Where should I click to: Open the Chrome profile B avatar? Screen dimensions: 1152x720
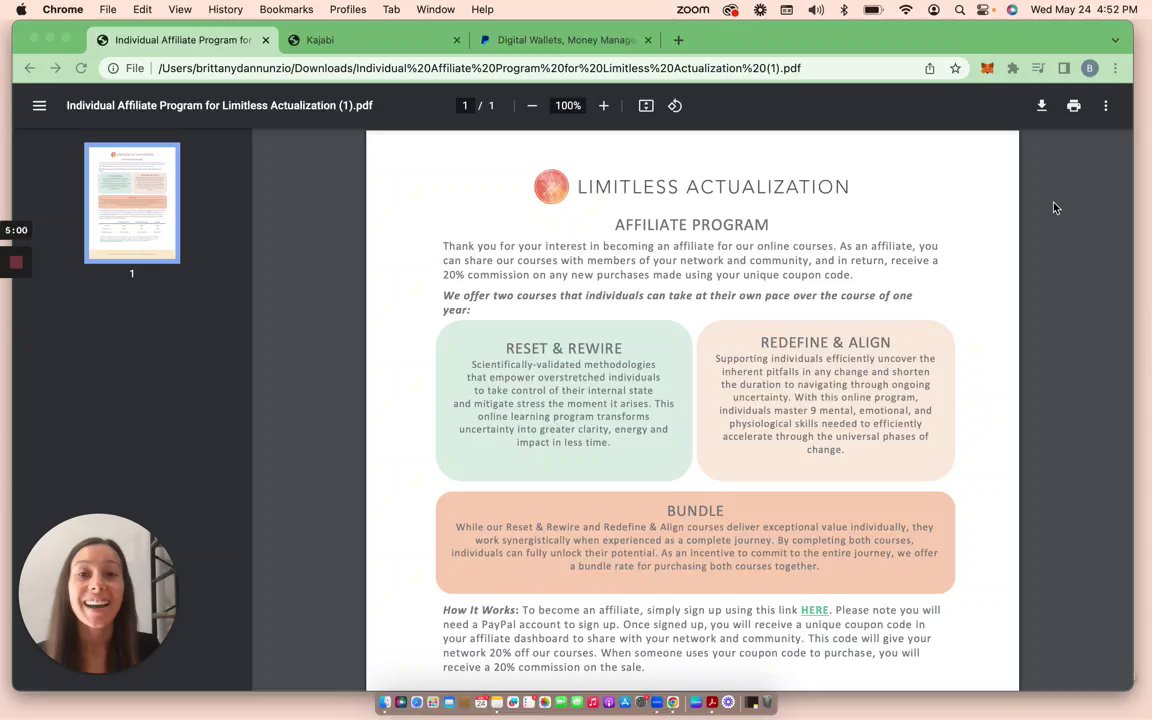(1090, 68)
